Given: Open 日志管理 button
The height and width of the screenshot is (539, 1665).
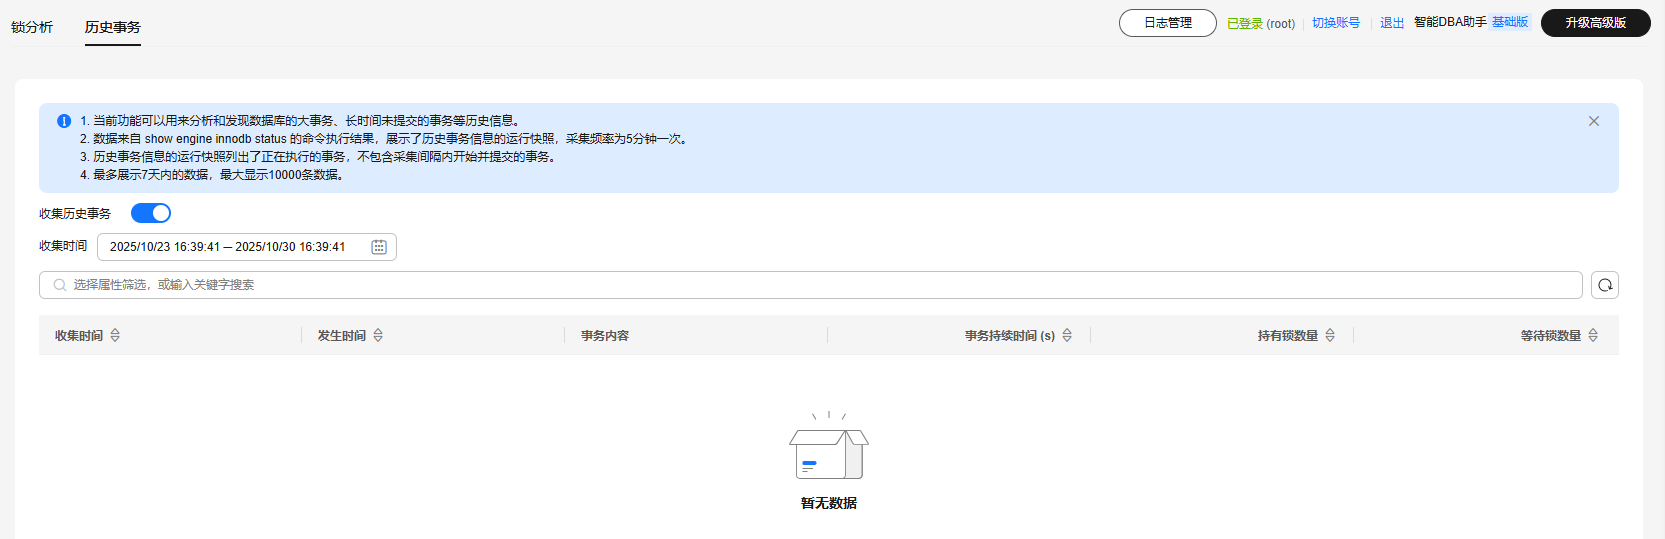Looking at the screenshot, I should (1167, 23).
